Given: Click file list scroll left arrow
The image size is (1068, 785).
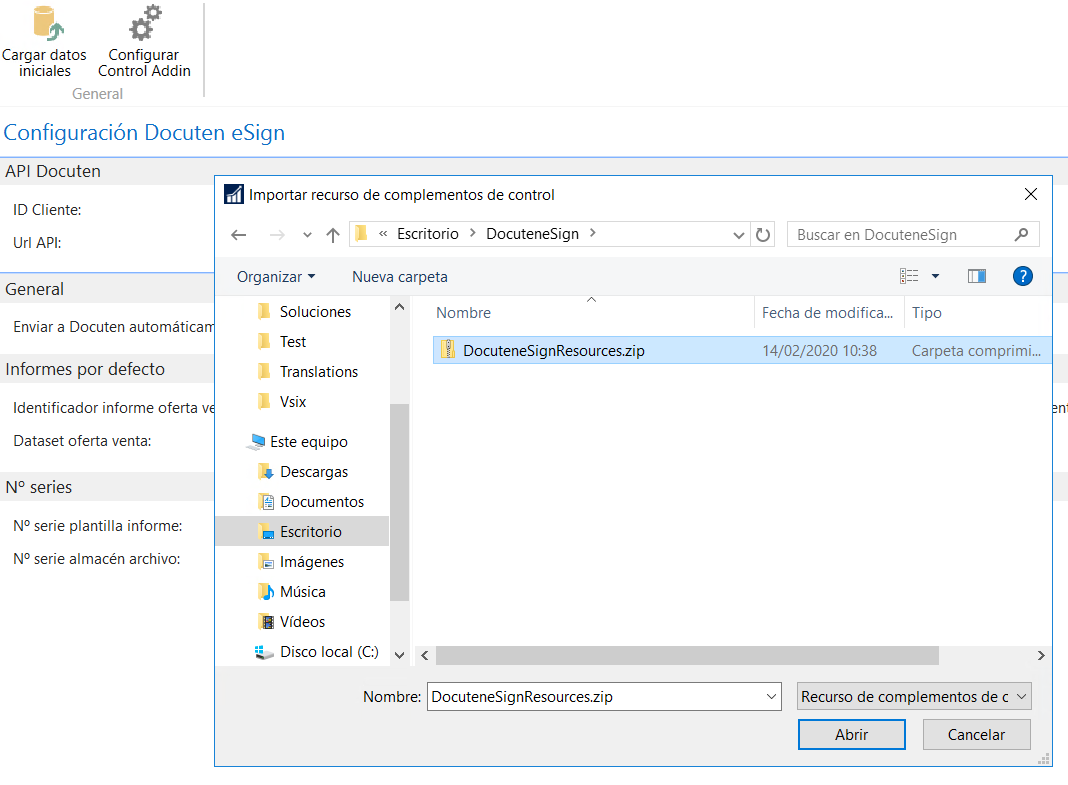Looking at the screenshot, I should click(424, 655).
